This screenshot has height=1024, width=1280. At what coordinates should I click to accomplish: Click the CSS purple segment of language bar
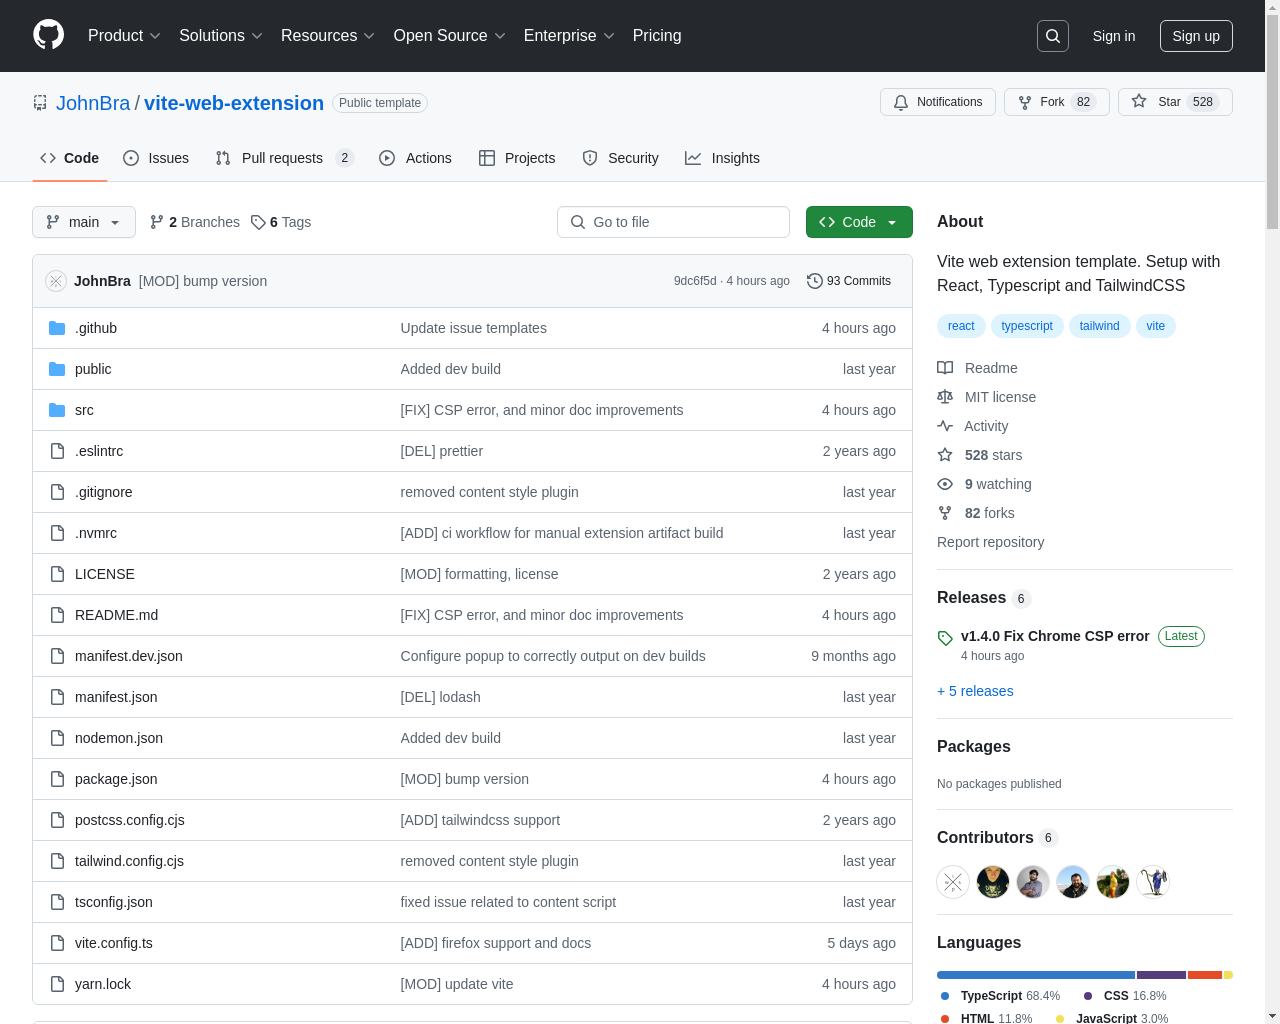coord(1161,975)
